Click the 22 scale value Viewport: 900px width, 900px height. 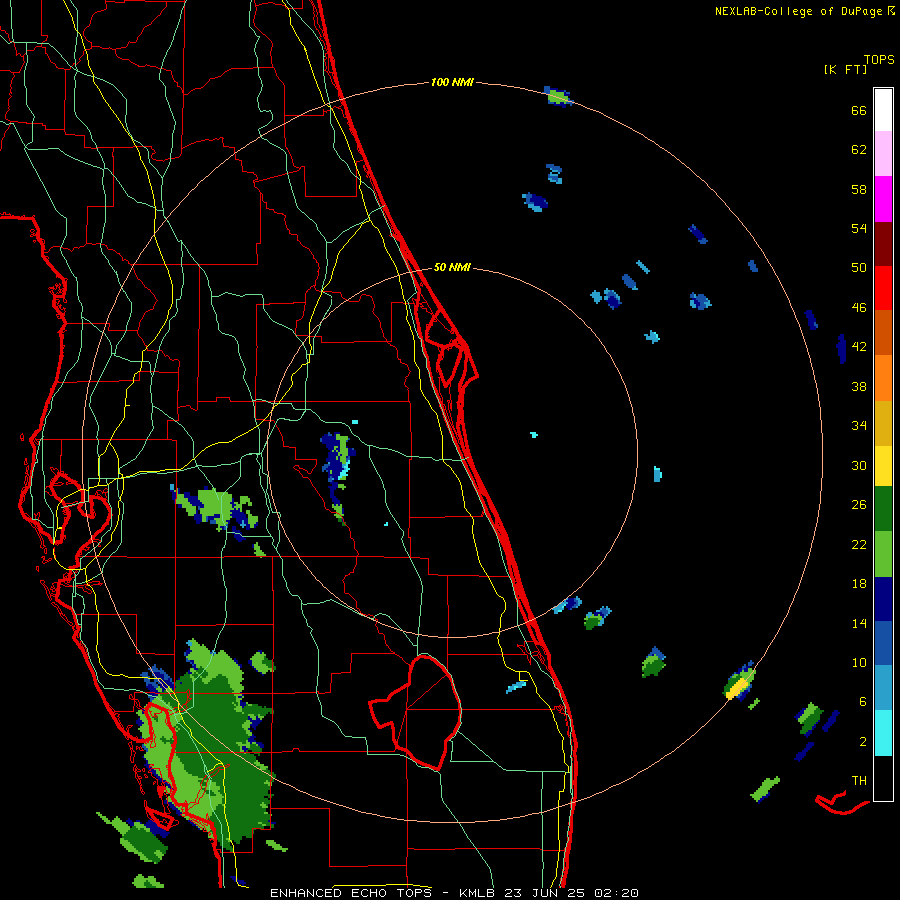859,544
